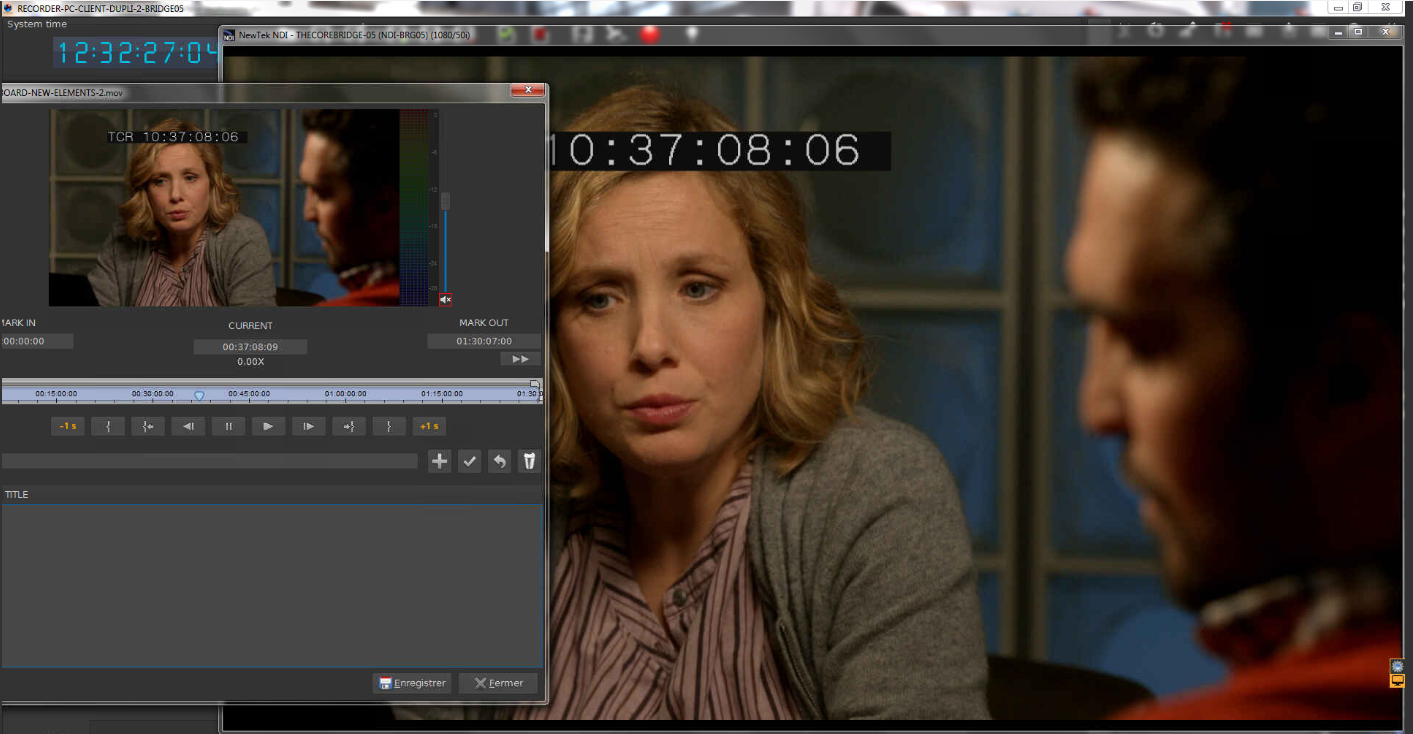
Task: Play the clip in the editor
Action: 268,426
